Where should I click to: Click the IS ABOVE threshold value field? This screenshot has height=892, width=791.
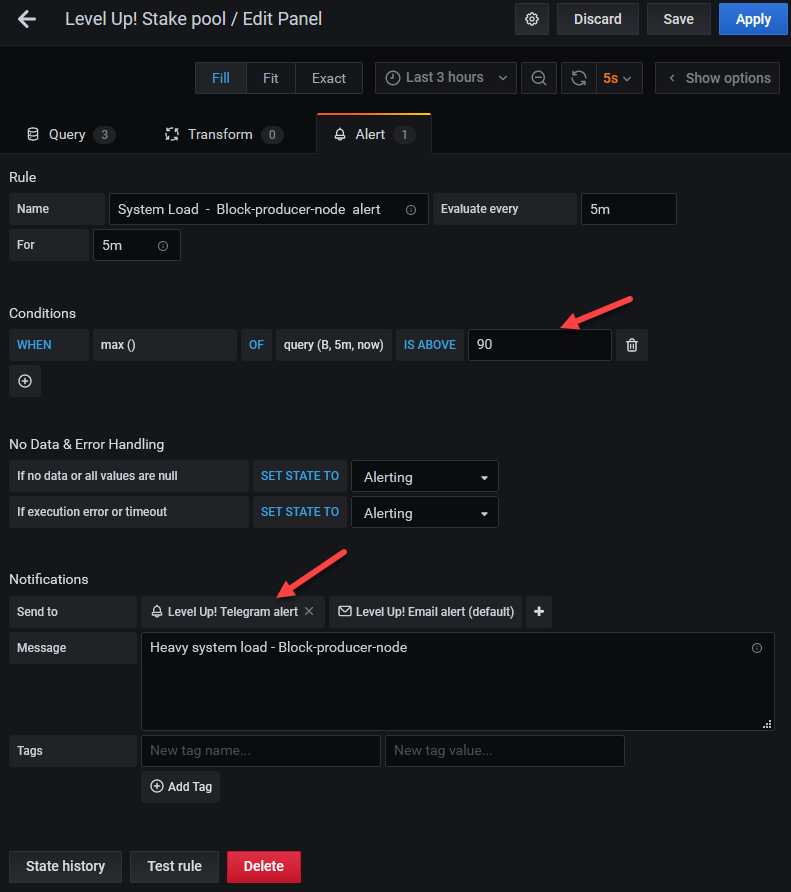[x=538, y=345]
